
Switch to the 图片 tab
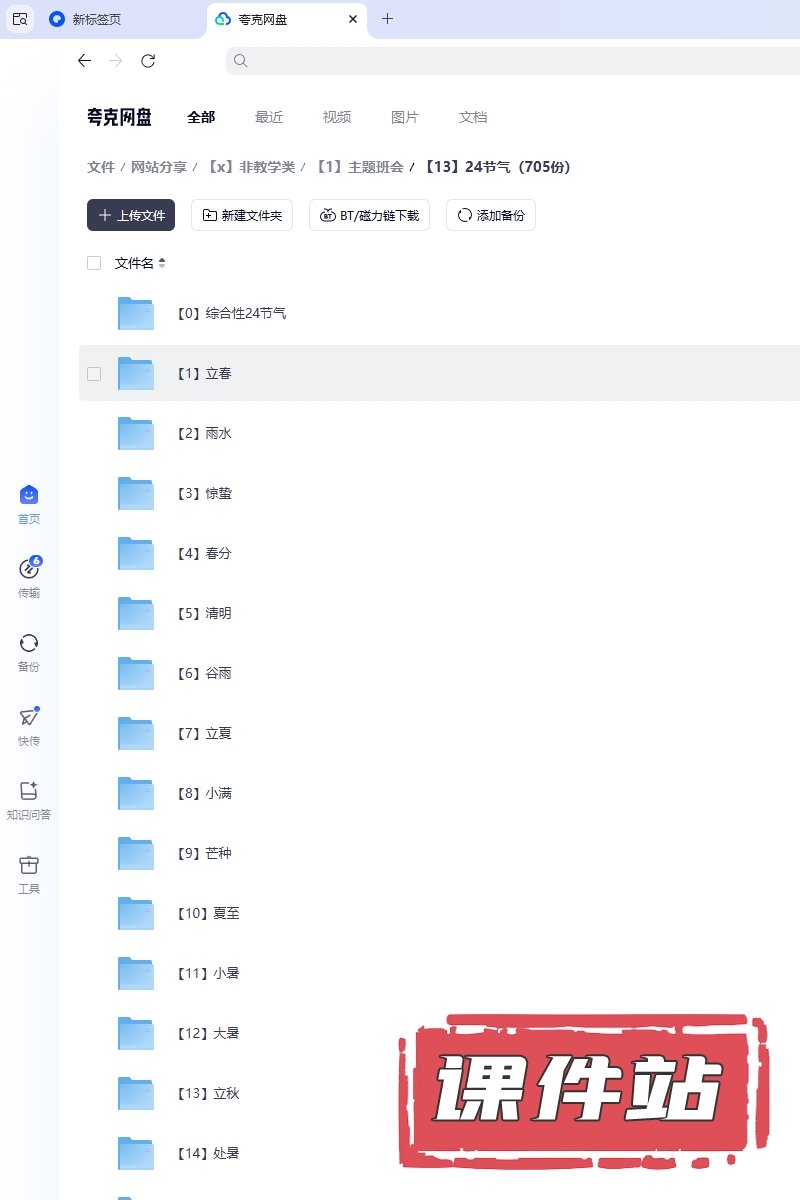(x=405, y=117)
